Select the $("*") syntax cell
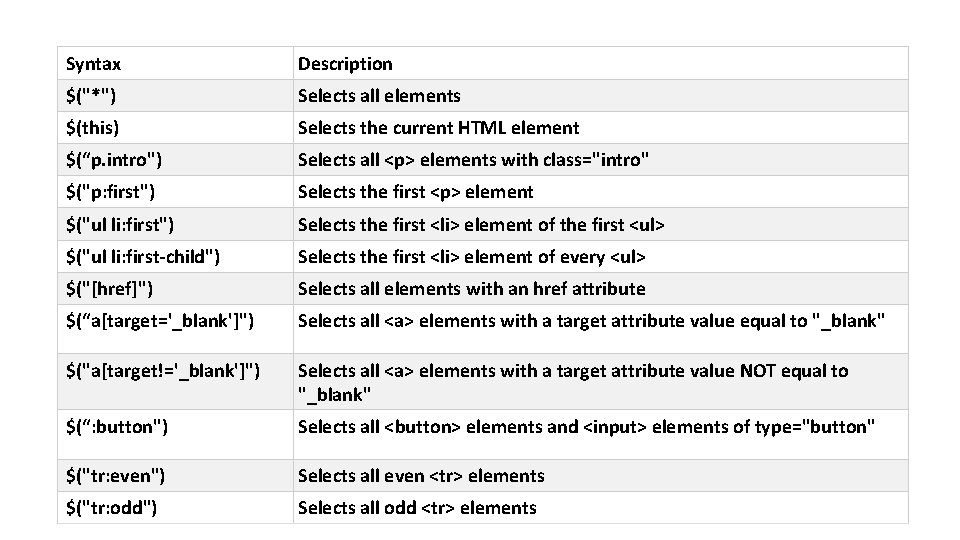 pyautogui.click(x=89, y=96)
